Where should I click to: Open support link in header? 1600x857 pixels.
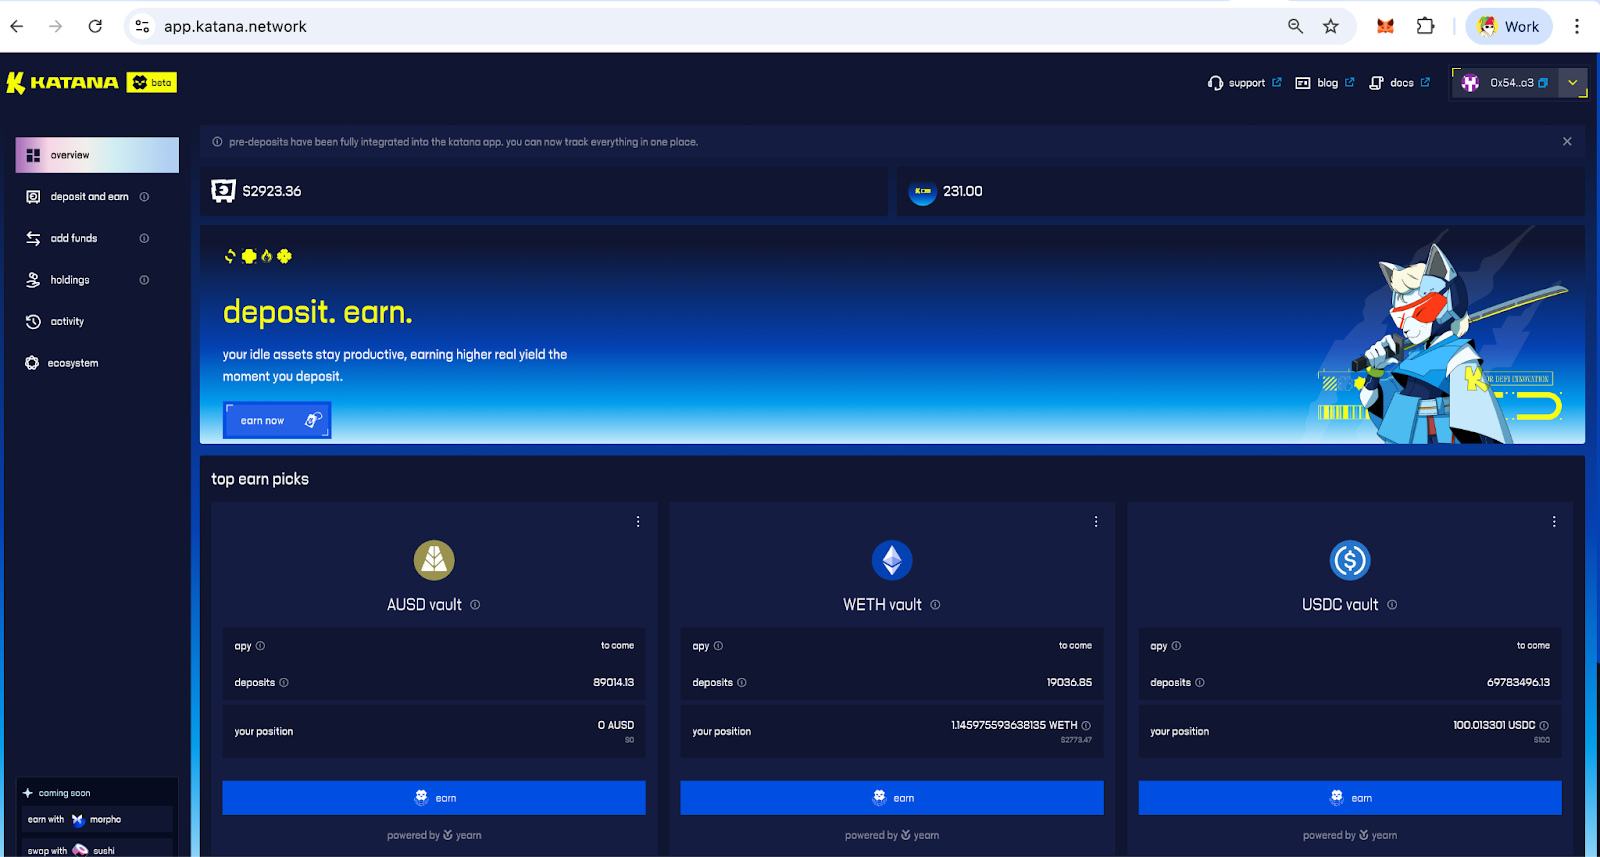[x=1244, y=83]
